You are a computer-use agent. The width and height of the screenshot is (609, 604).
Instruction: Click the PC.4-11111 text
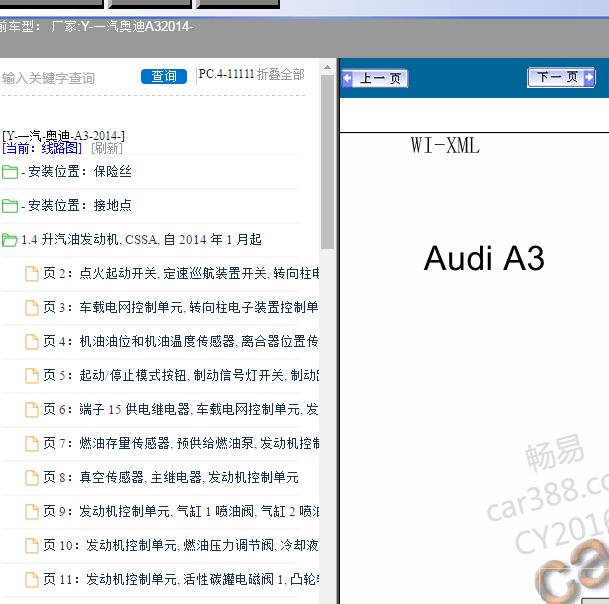[226, 74]
